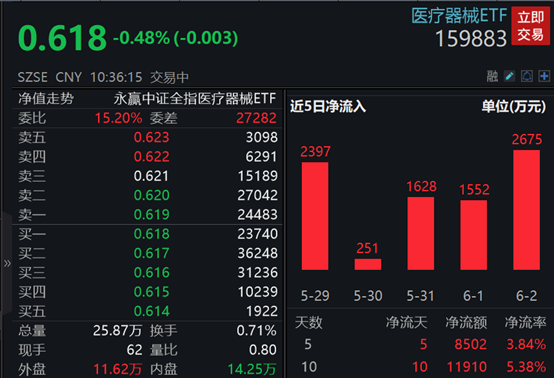Screen dimensions: 554x378
Task: Click the 永赢中证全指医疗器械ETF full name
Action: click(195, 99)
